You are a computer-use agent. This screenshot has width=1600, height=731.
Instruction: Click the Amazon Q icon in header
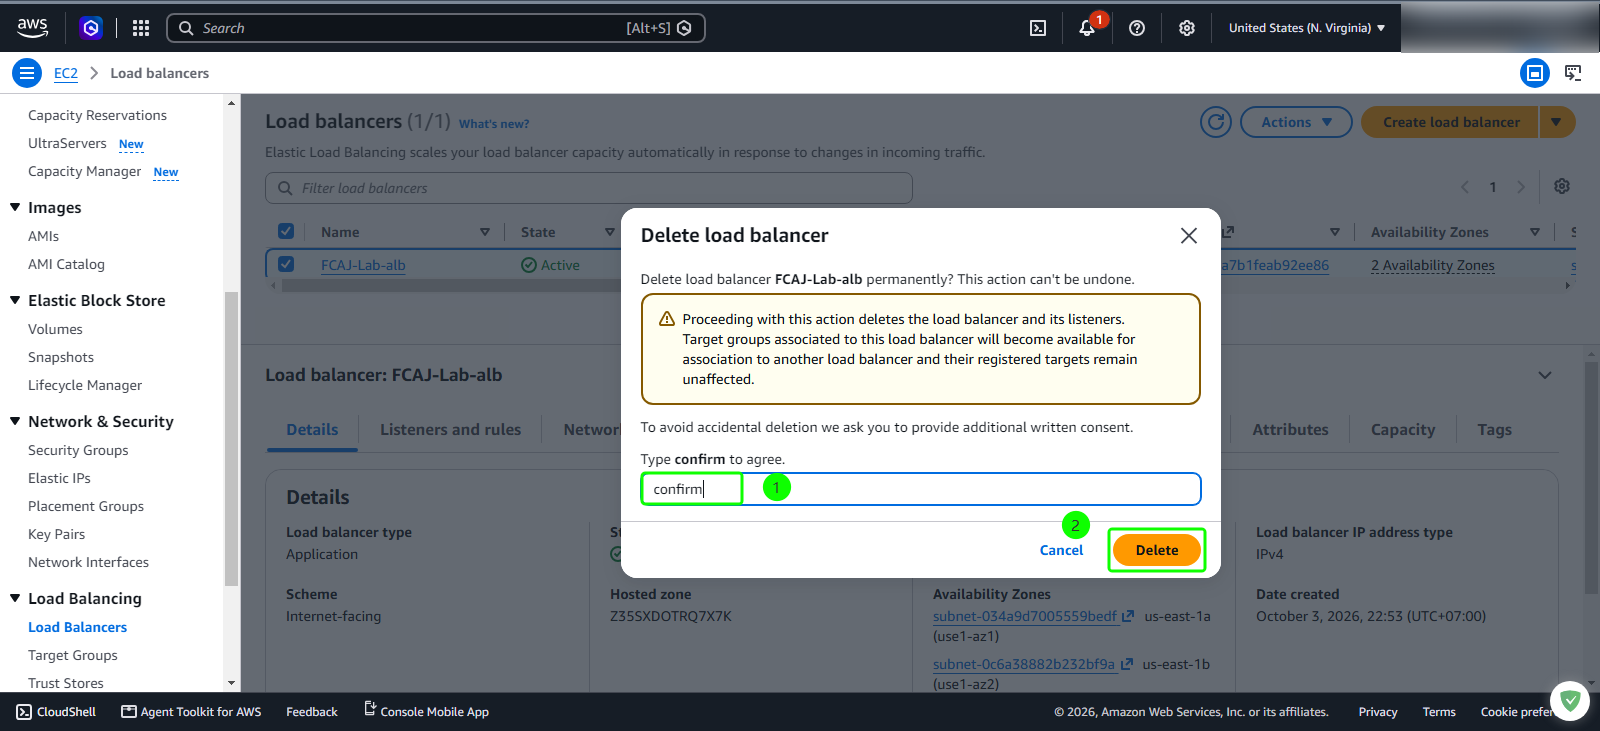coord(91,28)
